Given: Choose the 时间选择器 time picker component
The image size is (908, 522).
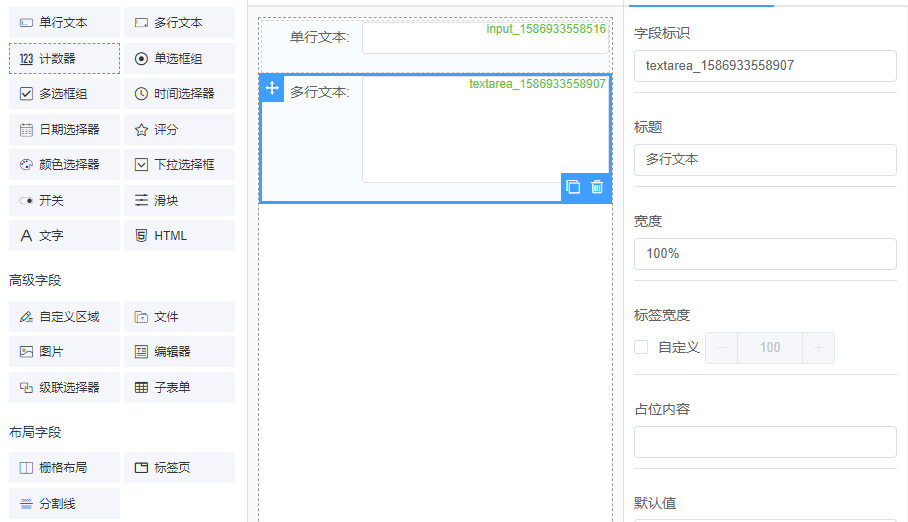Looking at the screenshot, I should [x=179, y=94].
